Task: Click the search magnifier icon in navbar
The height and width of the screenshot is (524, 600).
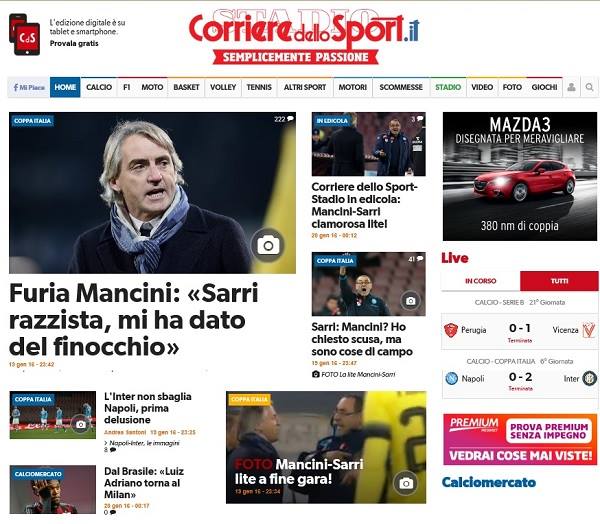Action: pos(589,87)
